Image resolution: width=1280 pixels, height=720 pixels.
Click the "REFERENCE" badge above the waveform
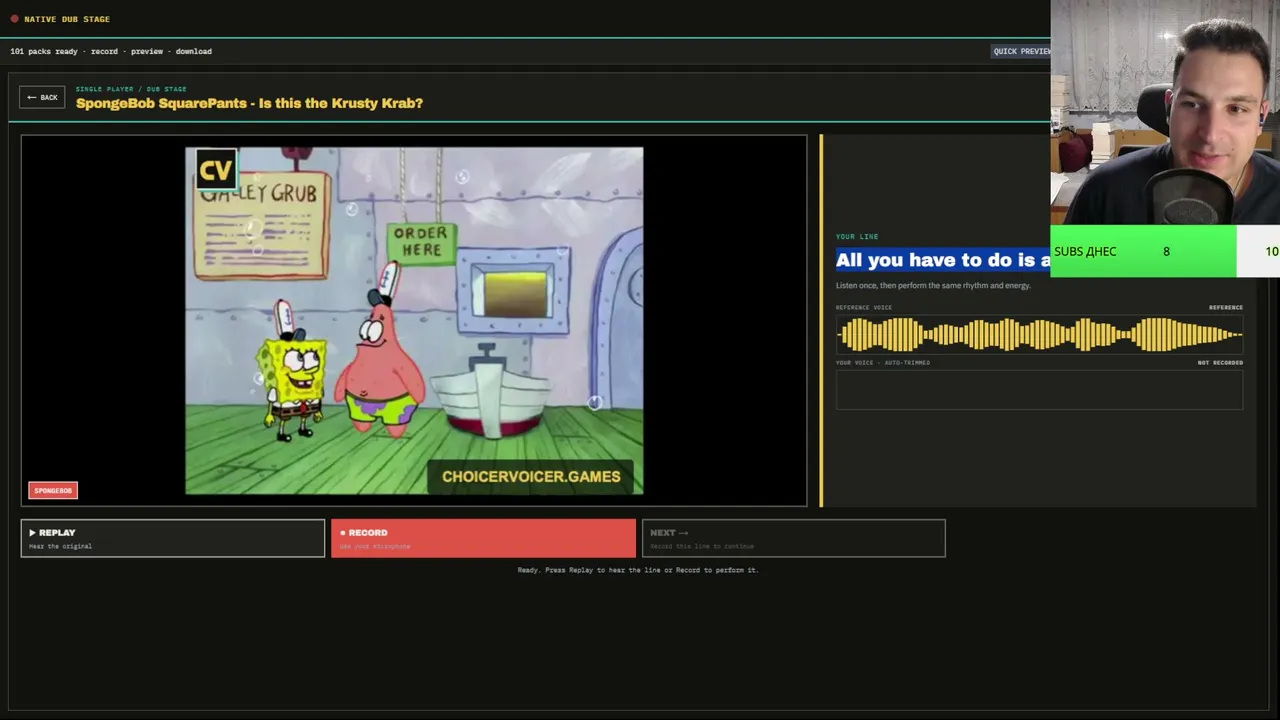1226,307
